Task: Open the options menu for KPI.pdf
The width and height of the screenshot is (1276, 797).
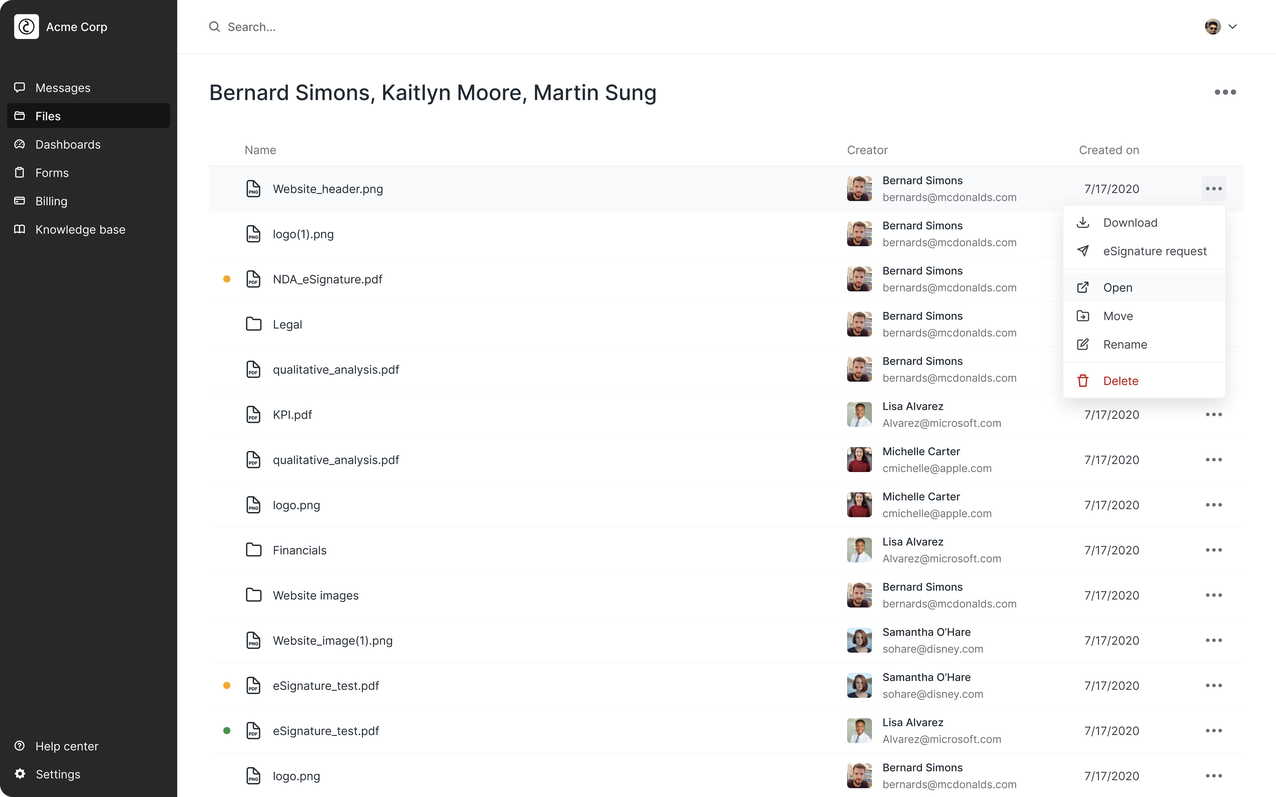Action: (x=1213, y=414)
